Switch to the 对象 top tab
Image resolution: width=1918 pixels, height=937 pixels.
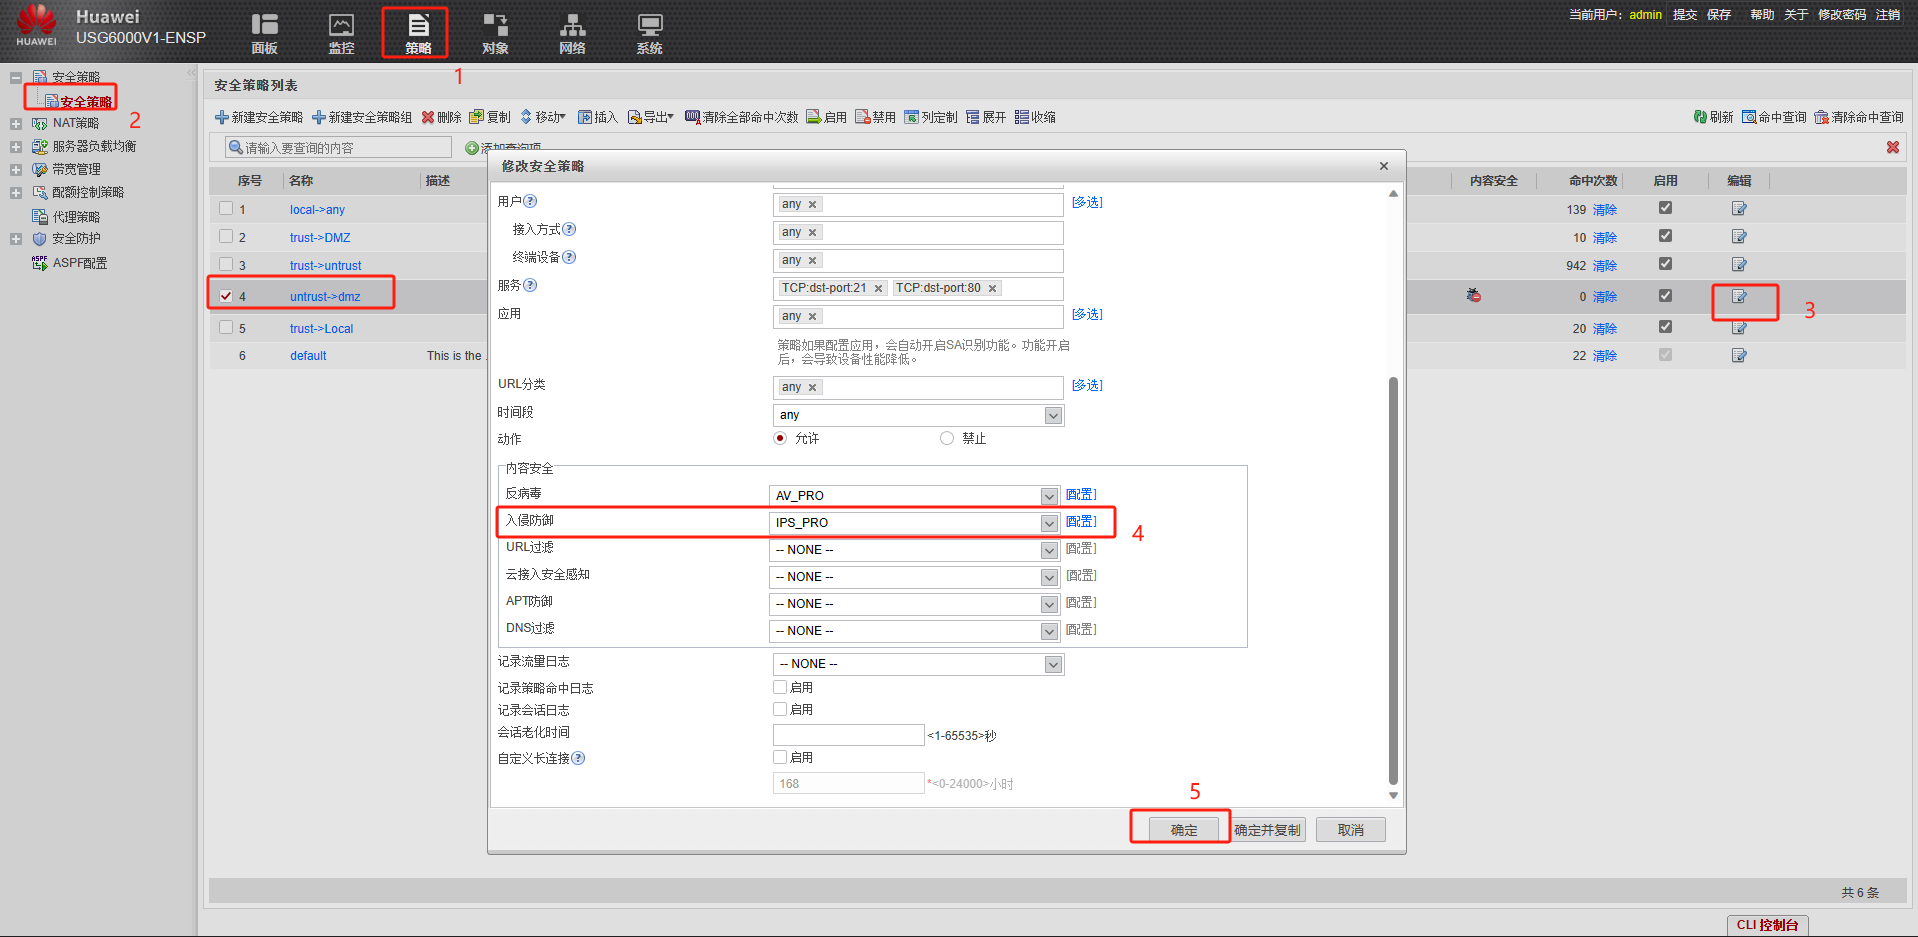click(495, 32)
